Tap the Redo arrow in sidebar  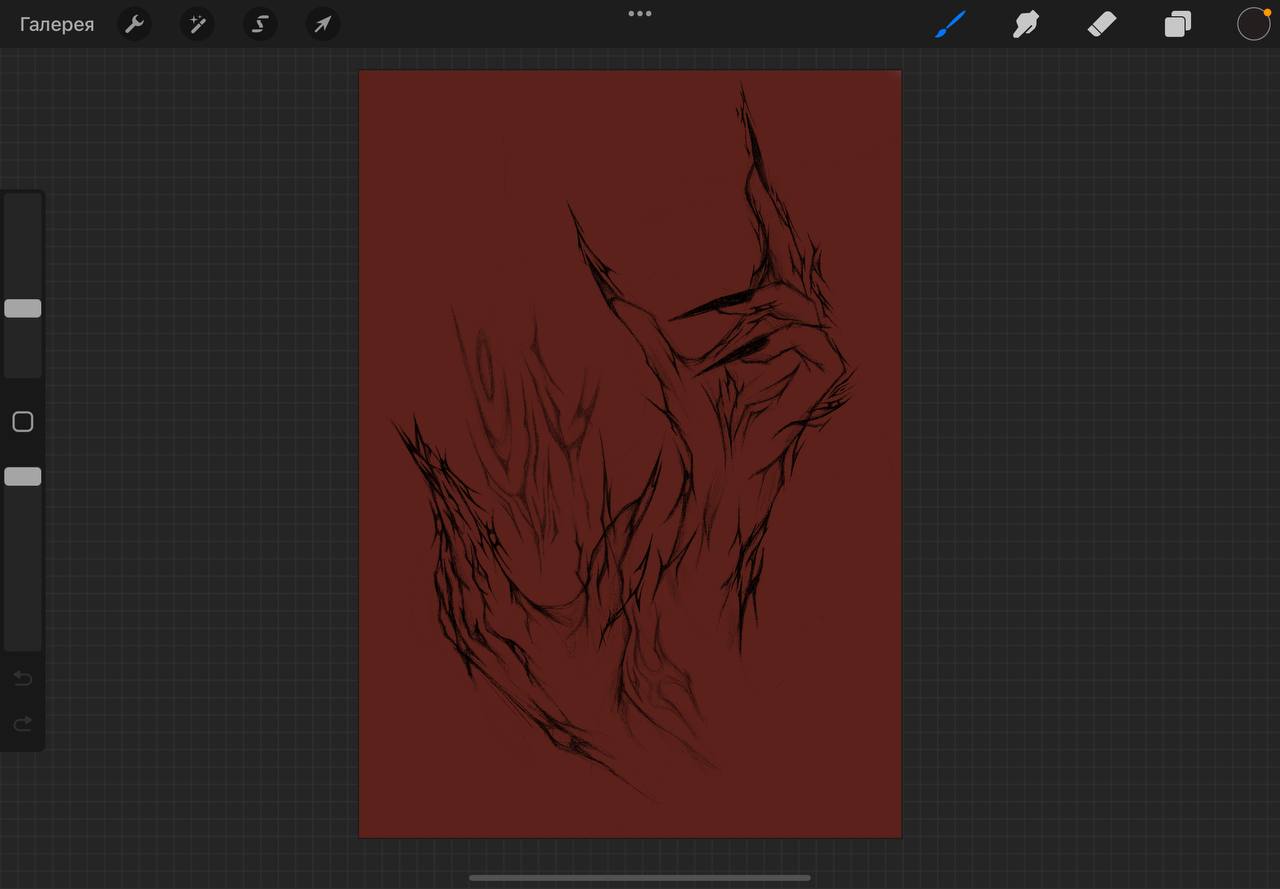click(x=22, y=723)
